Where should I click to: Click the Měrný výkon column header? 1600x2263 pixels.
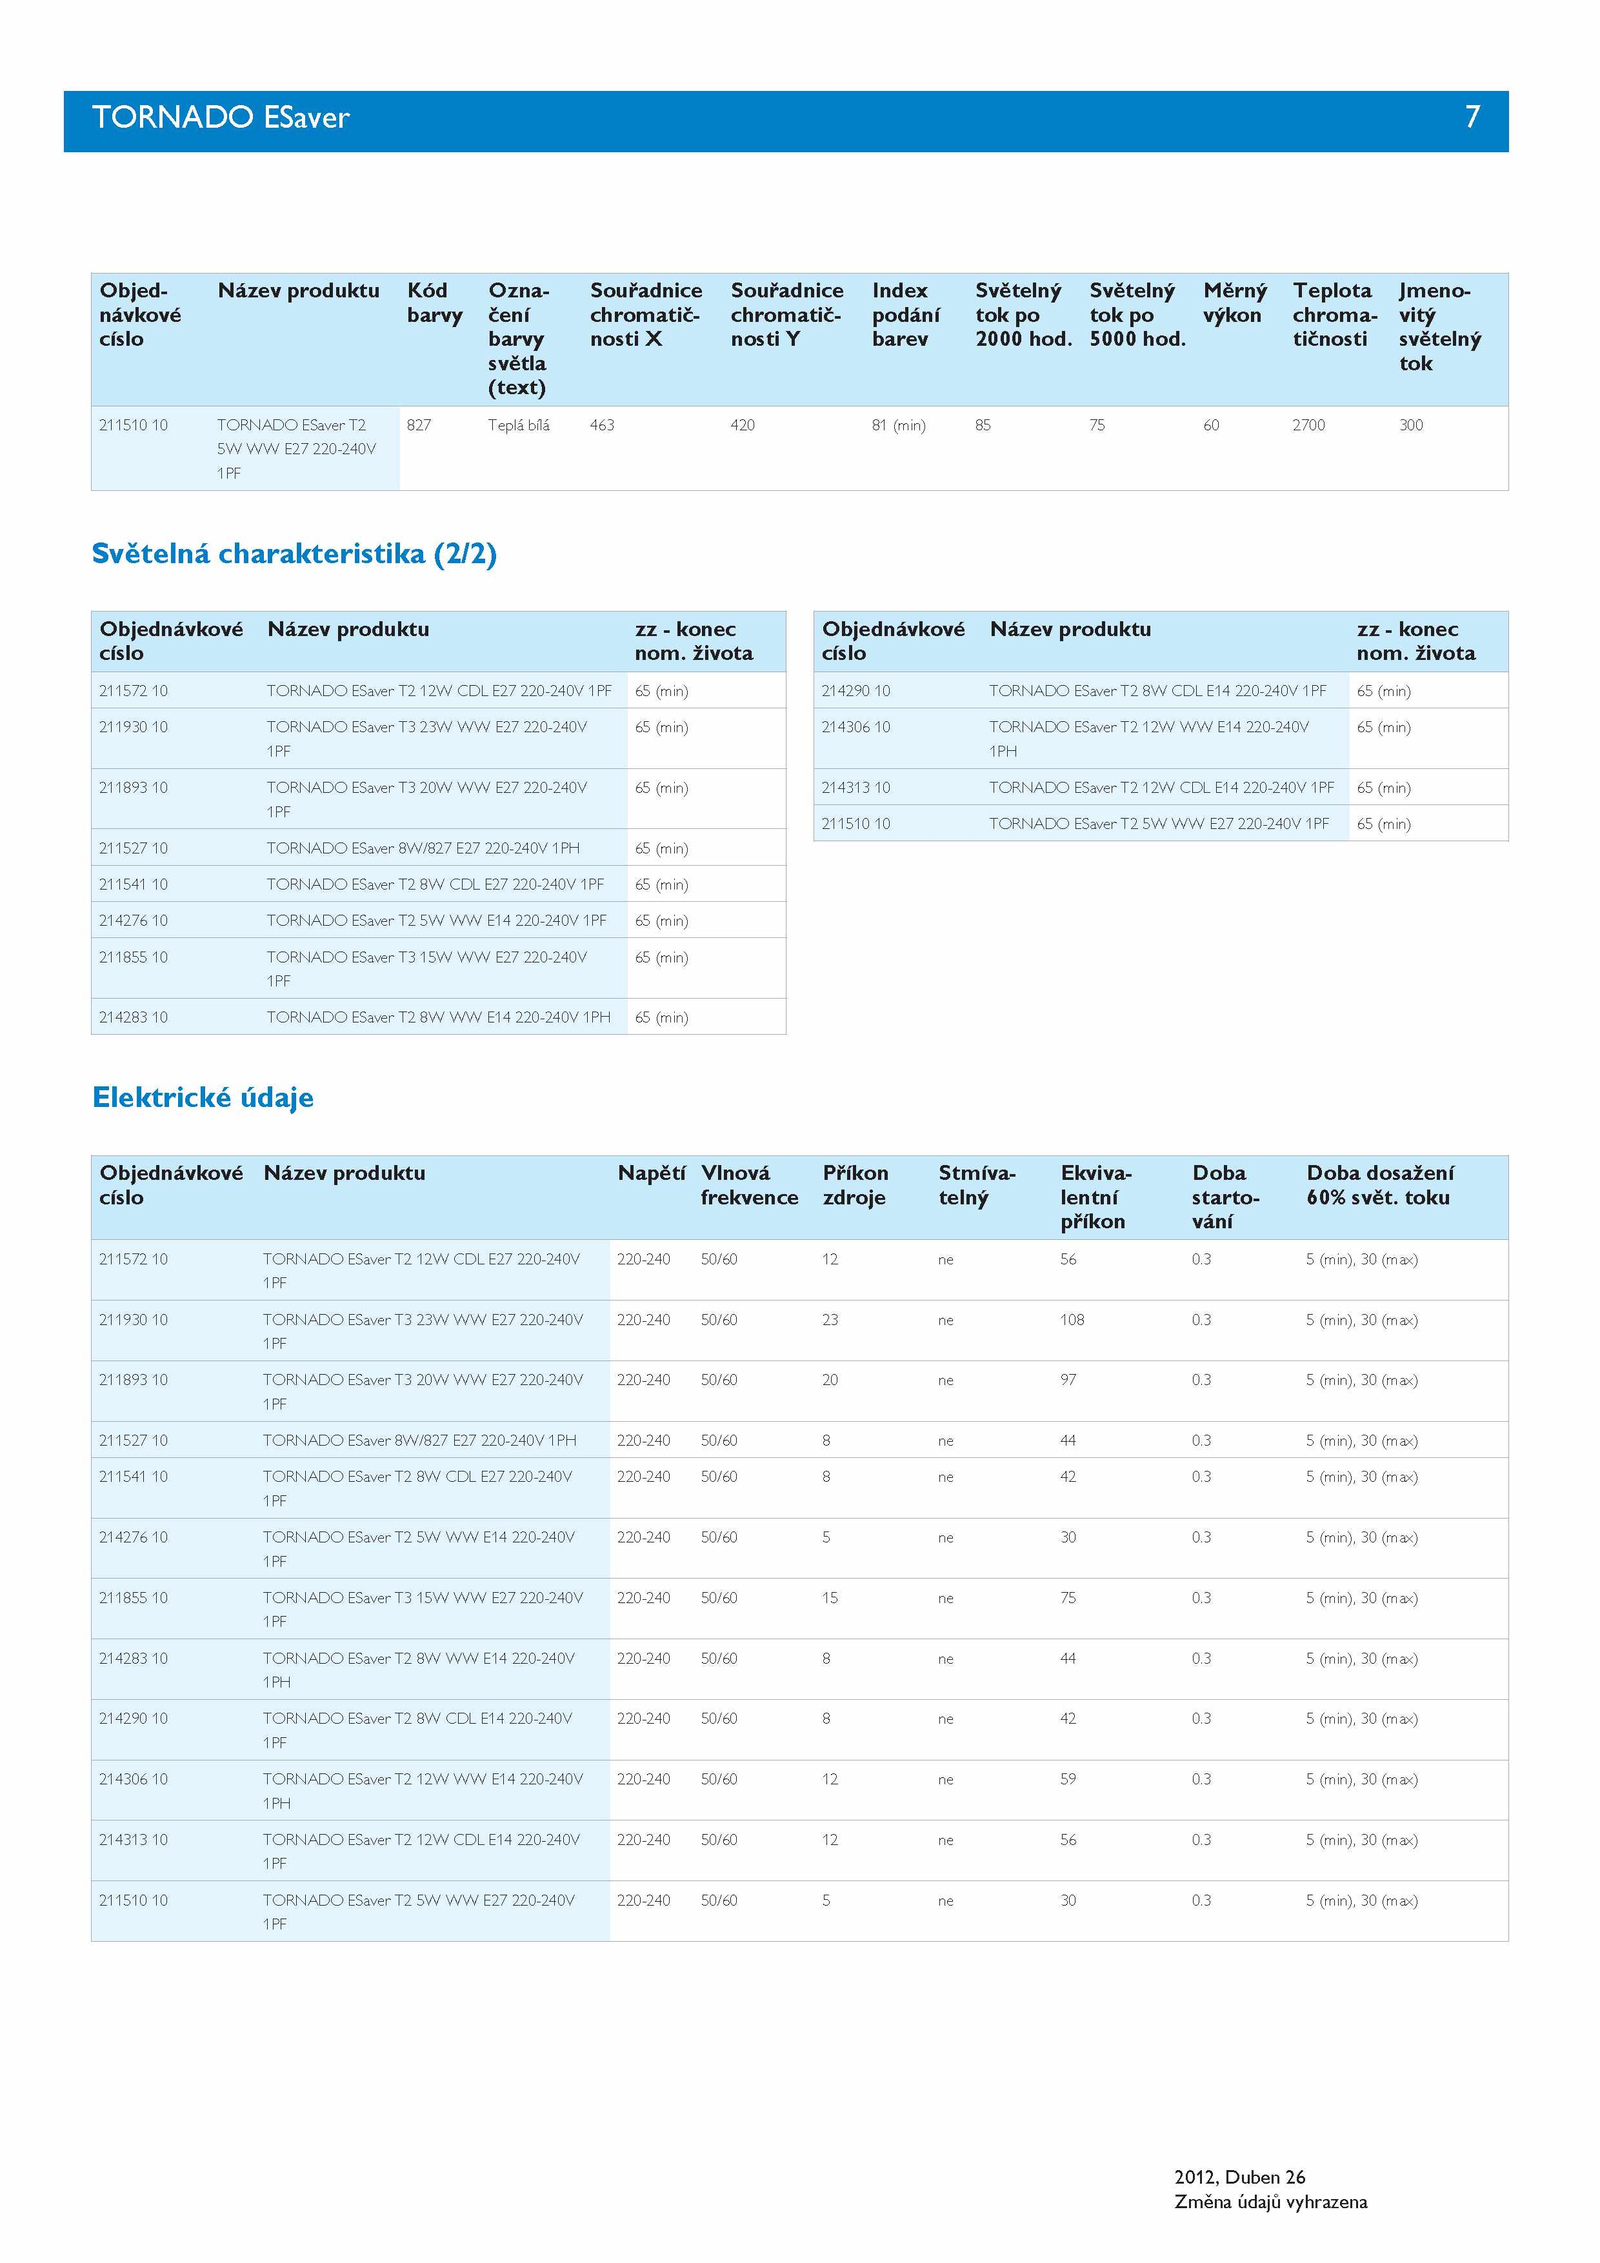click(1235, 303)
